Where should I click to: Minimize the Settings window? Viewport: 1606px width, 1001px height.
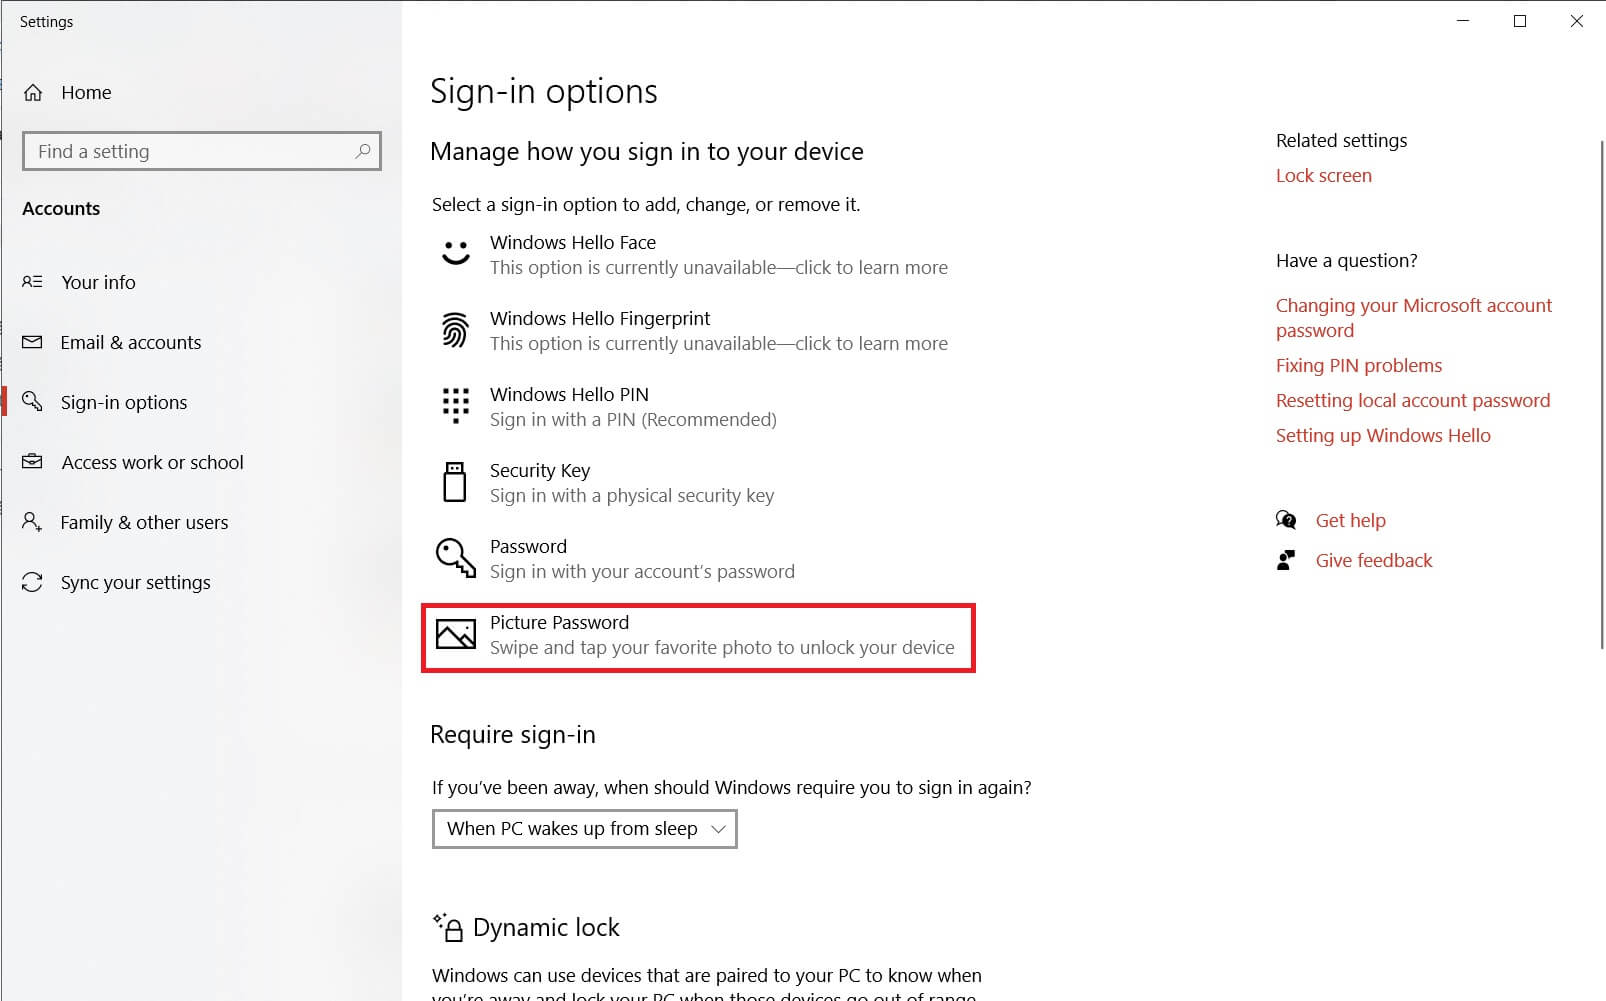click(x=1463, y=21)
